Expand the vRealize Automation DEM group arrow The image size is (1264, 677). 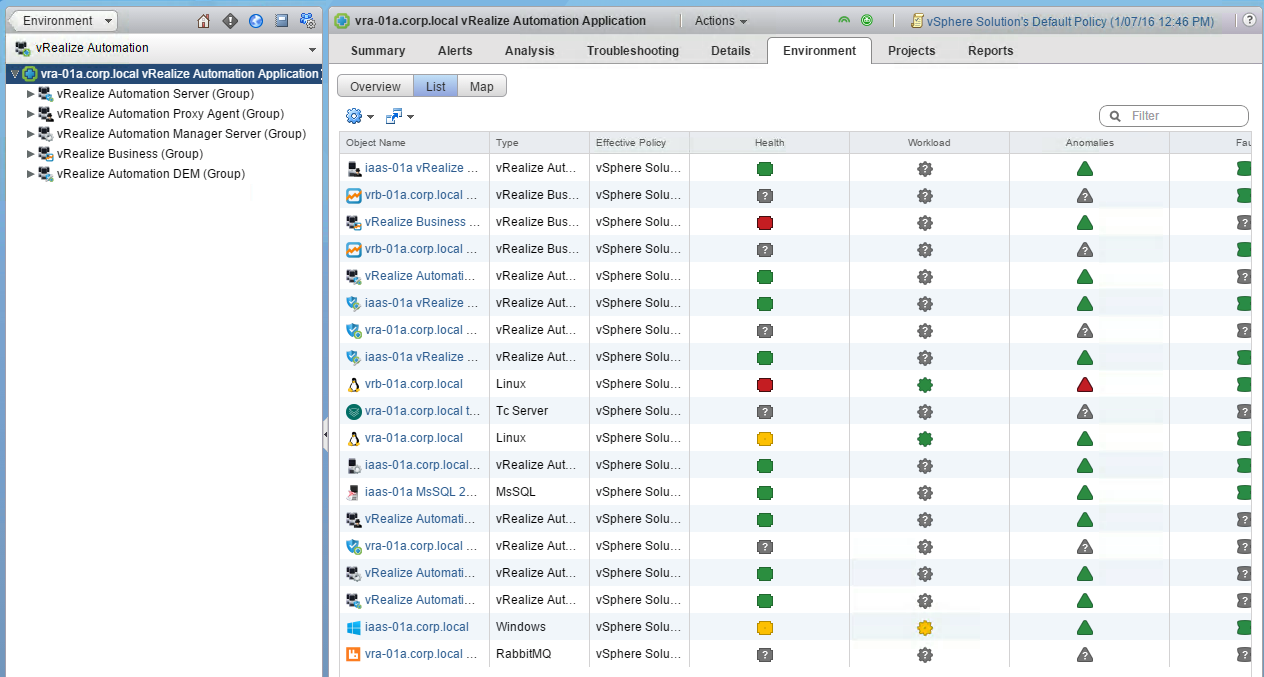click(x=31, y=174)
